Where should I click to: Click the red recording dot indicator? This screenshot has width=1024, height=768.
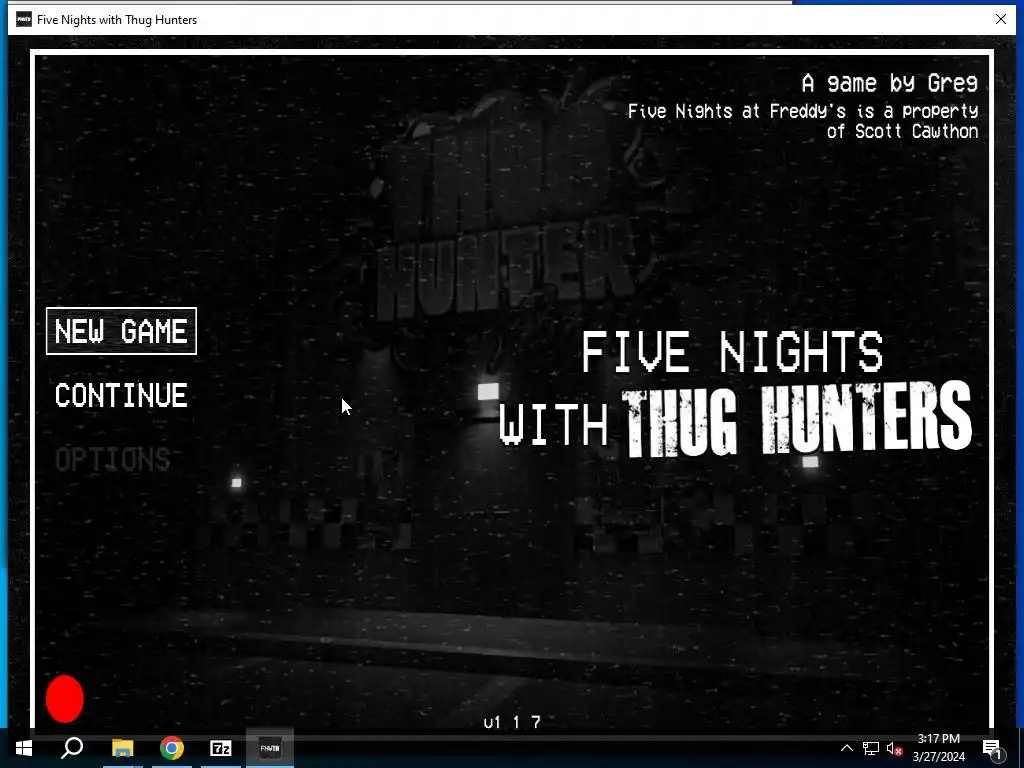[x=65, y=699]
